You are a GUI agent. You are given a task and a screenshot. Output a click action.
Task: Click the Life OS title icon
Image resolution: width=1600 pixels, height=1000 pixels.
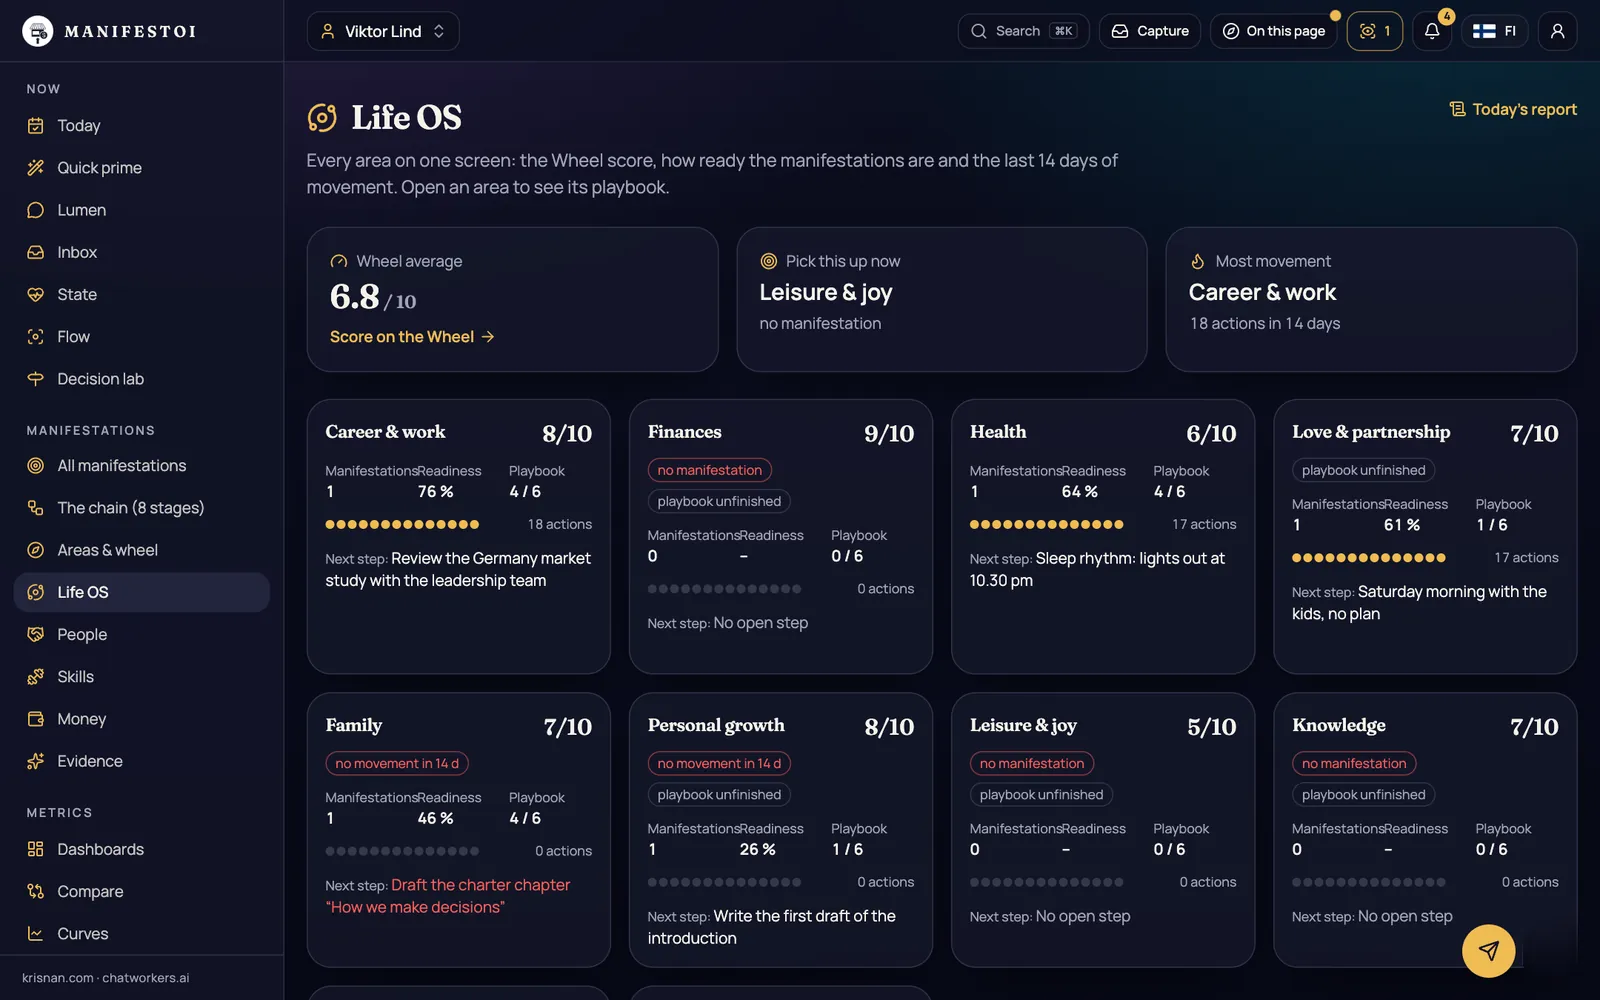tap(322, 118)
